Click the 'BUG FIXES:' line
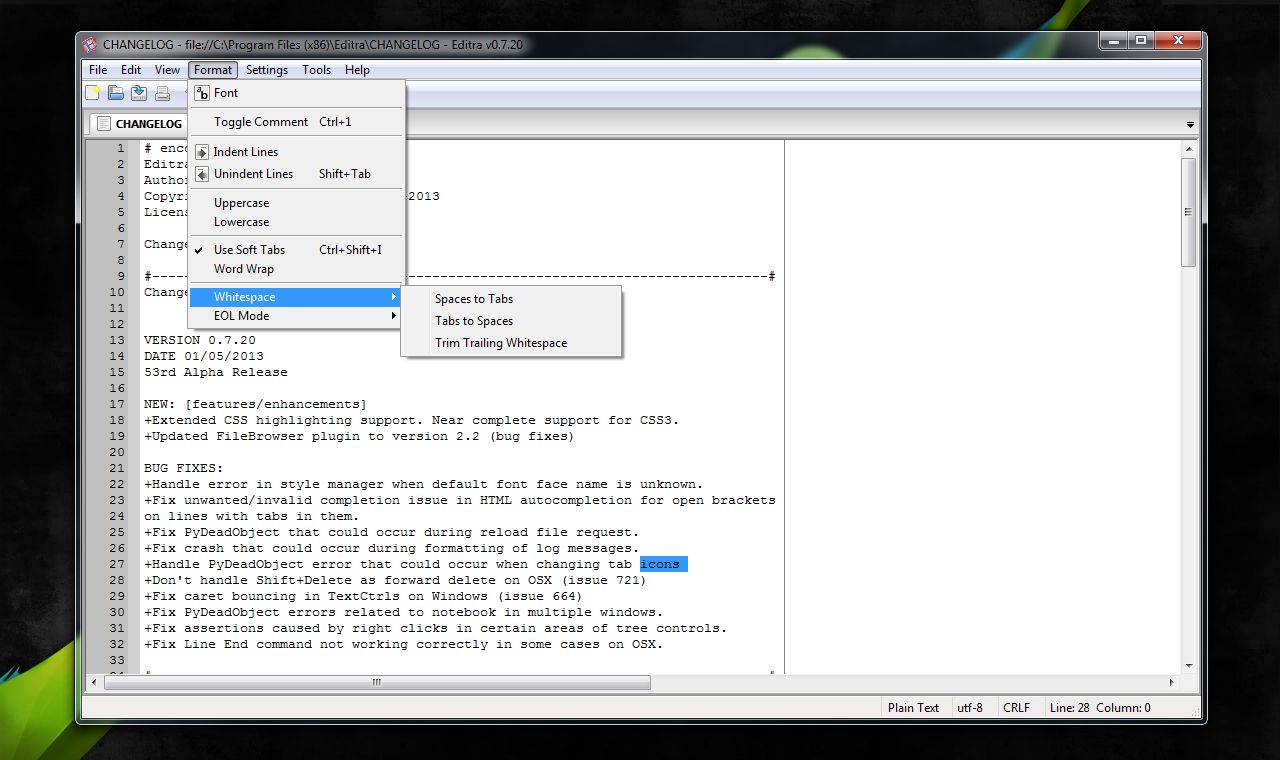The image size is (1280, 760). [x=184, y=468]
